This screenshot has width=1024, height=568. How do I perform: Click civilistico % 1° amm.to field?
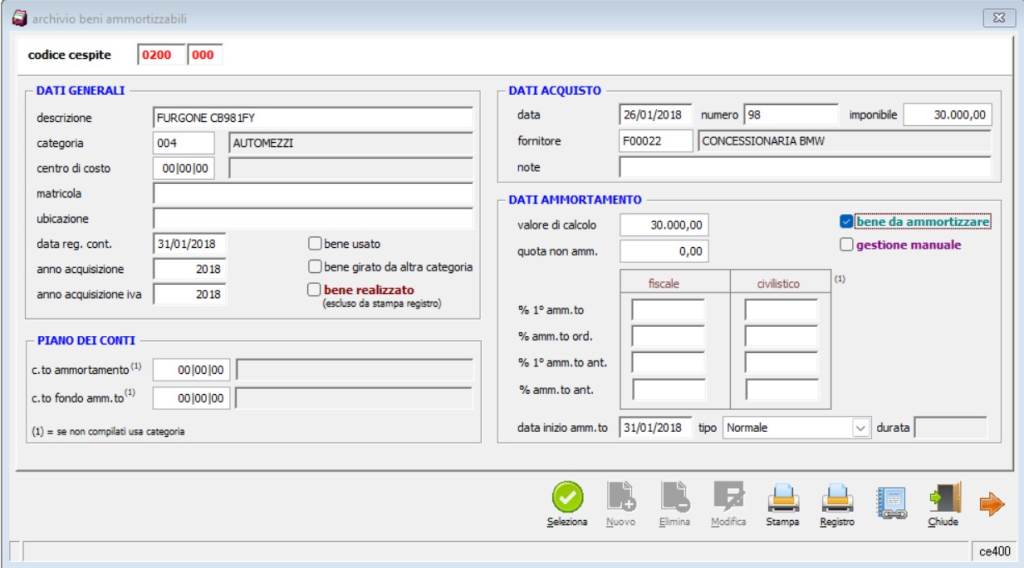[781, 310]
